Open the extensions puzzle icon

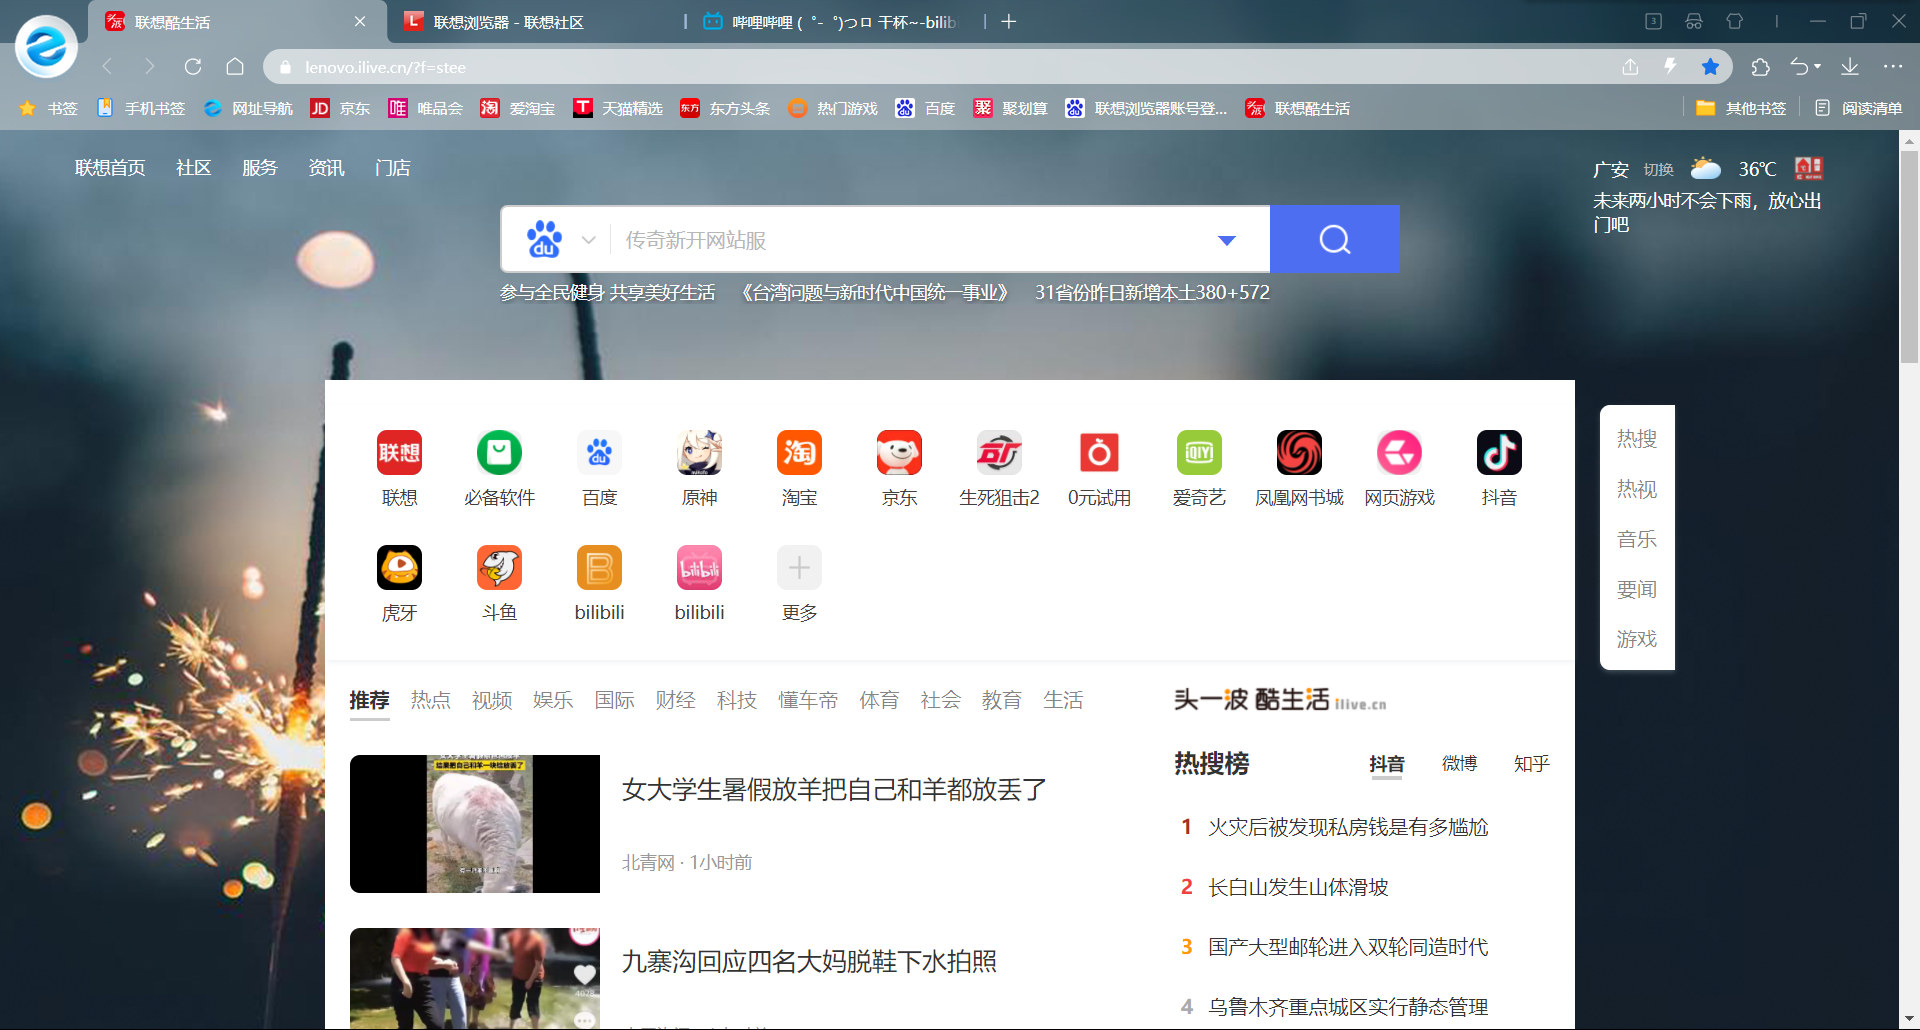pos(1760,67)
